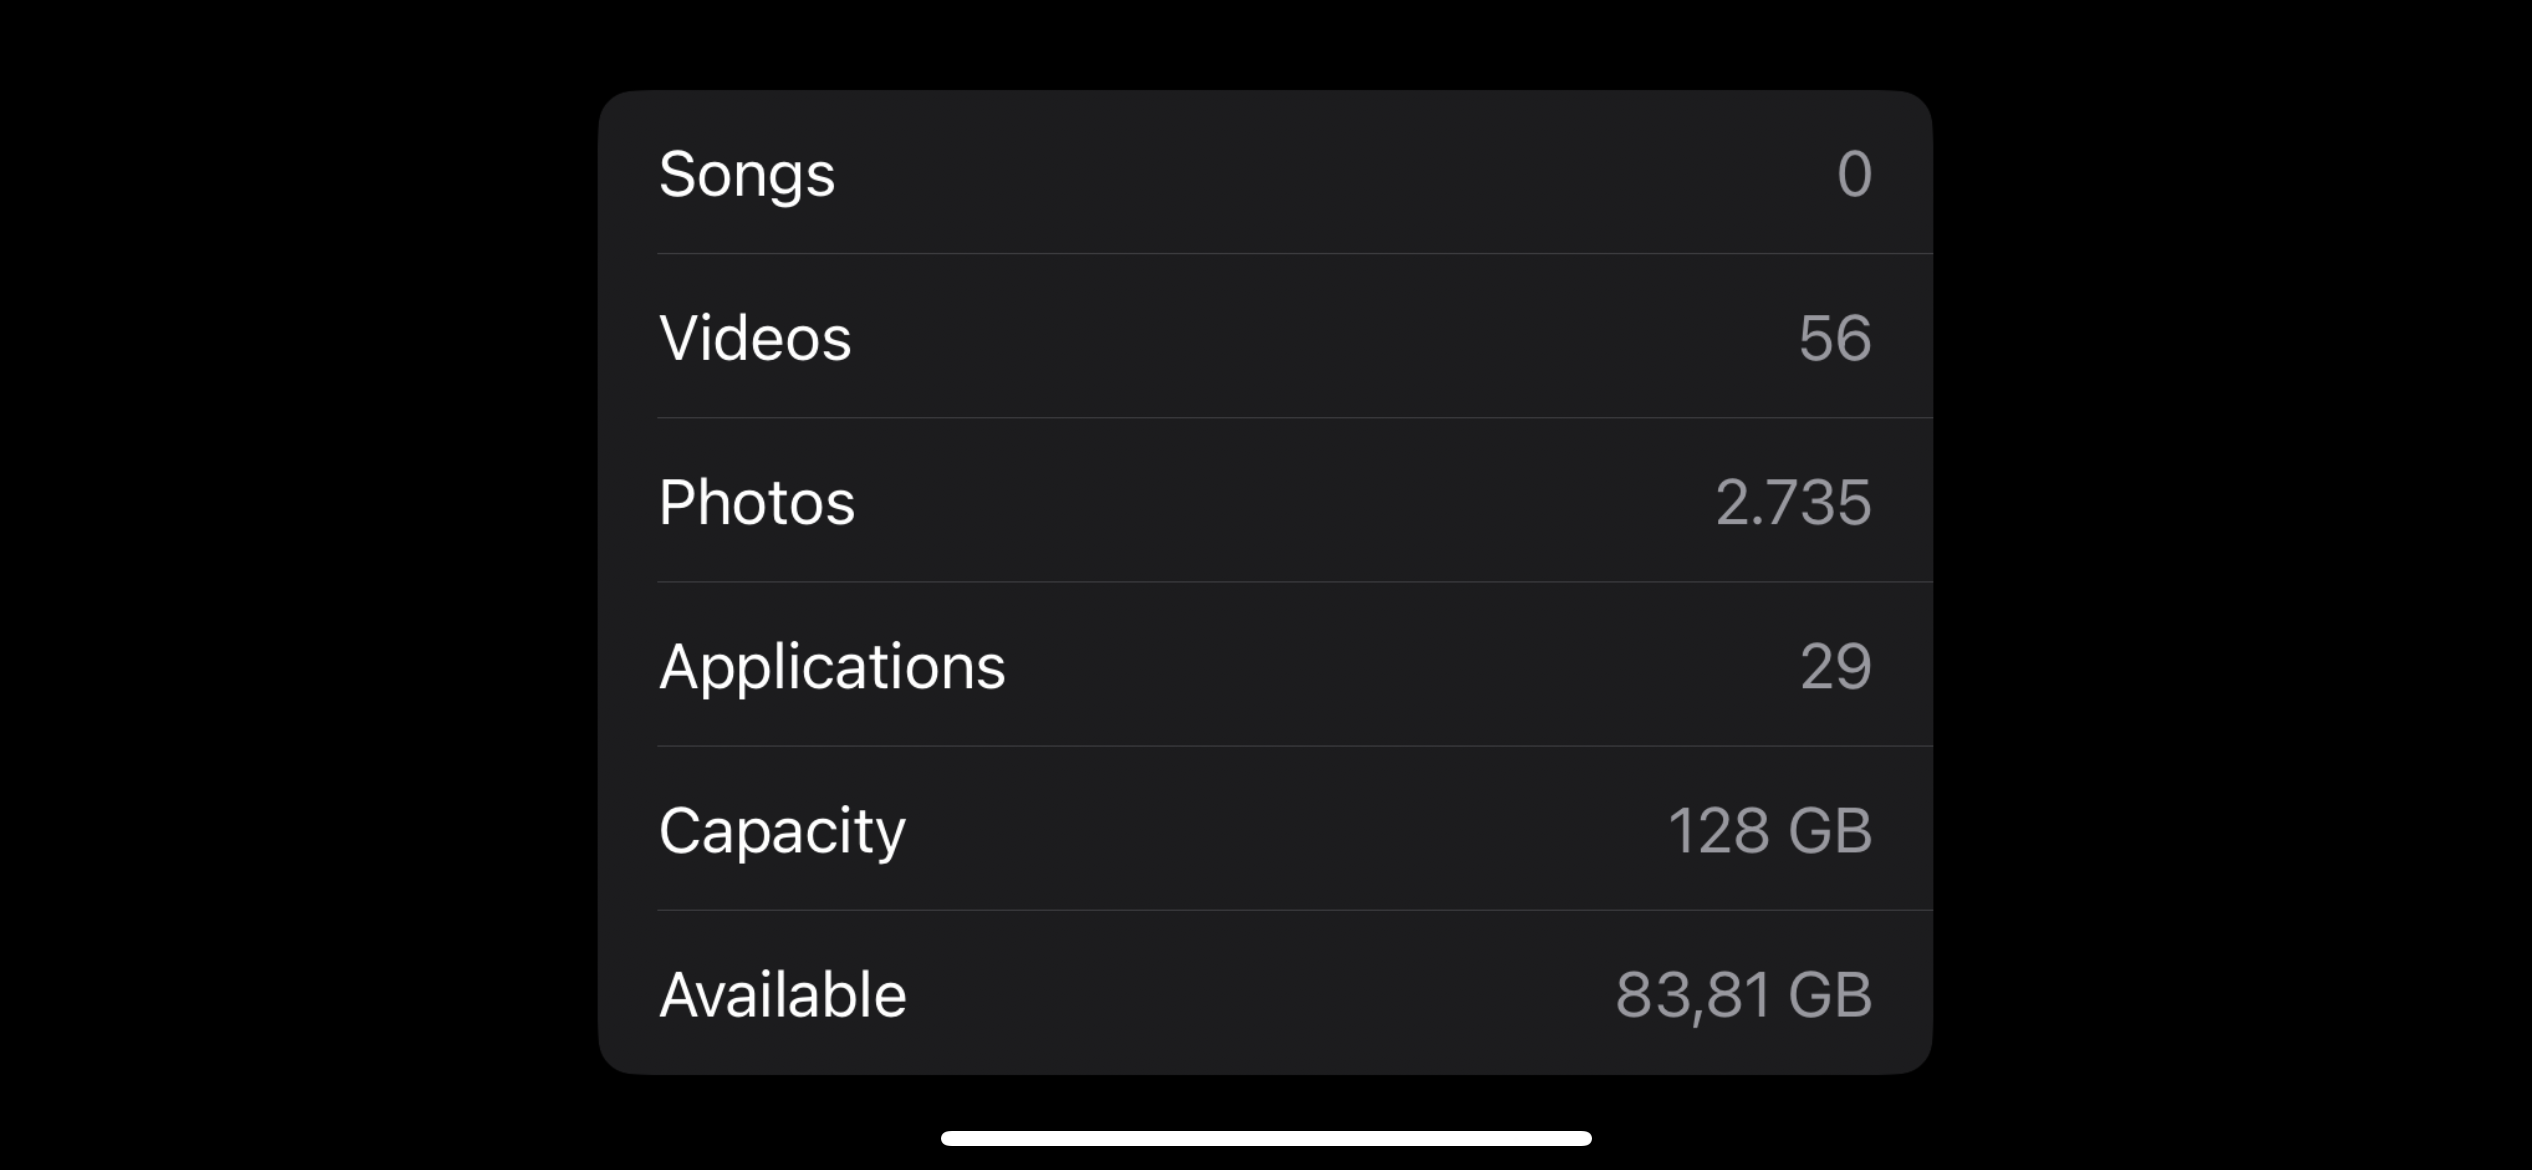The height and width of the screenshot is (1170, 2532).
Task: Tap the Videos label
Action: coord(755,338)
